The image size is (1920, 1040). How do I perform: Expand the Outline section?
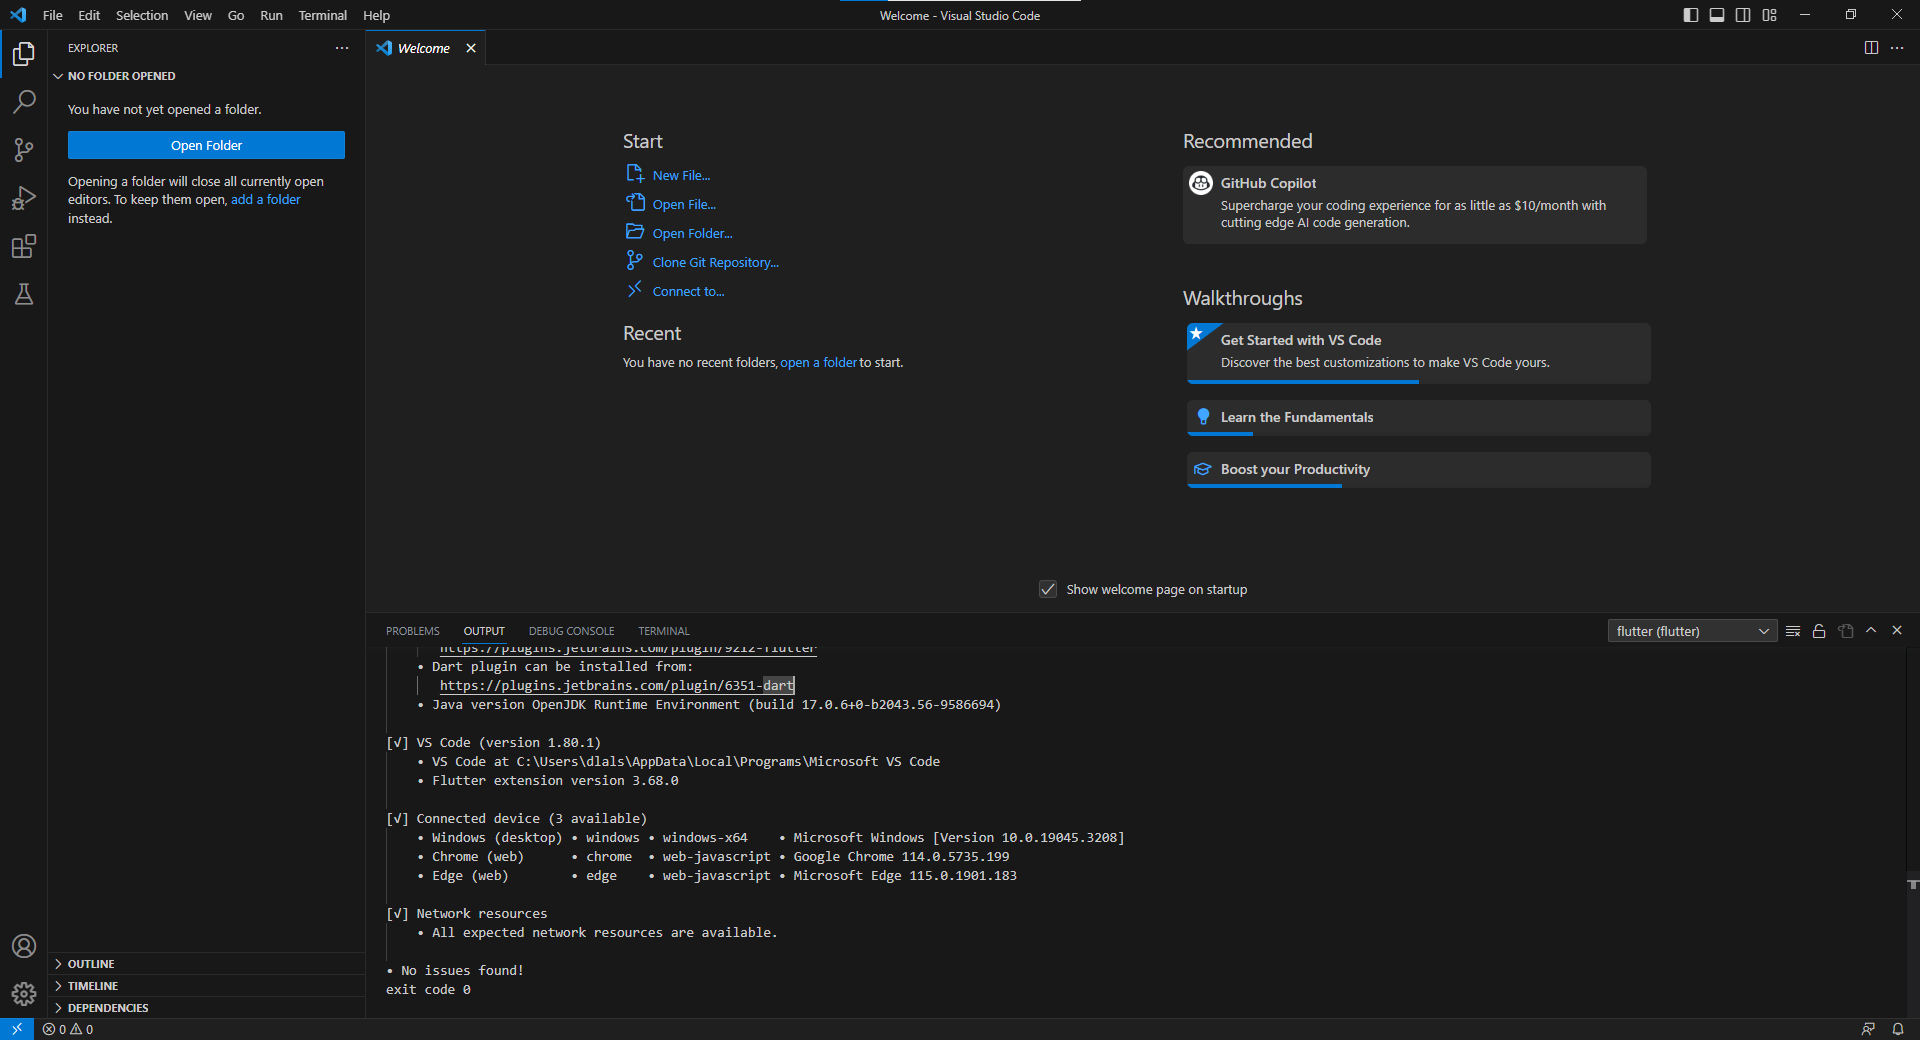click(x=206, y=964)
